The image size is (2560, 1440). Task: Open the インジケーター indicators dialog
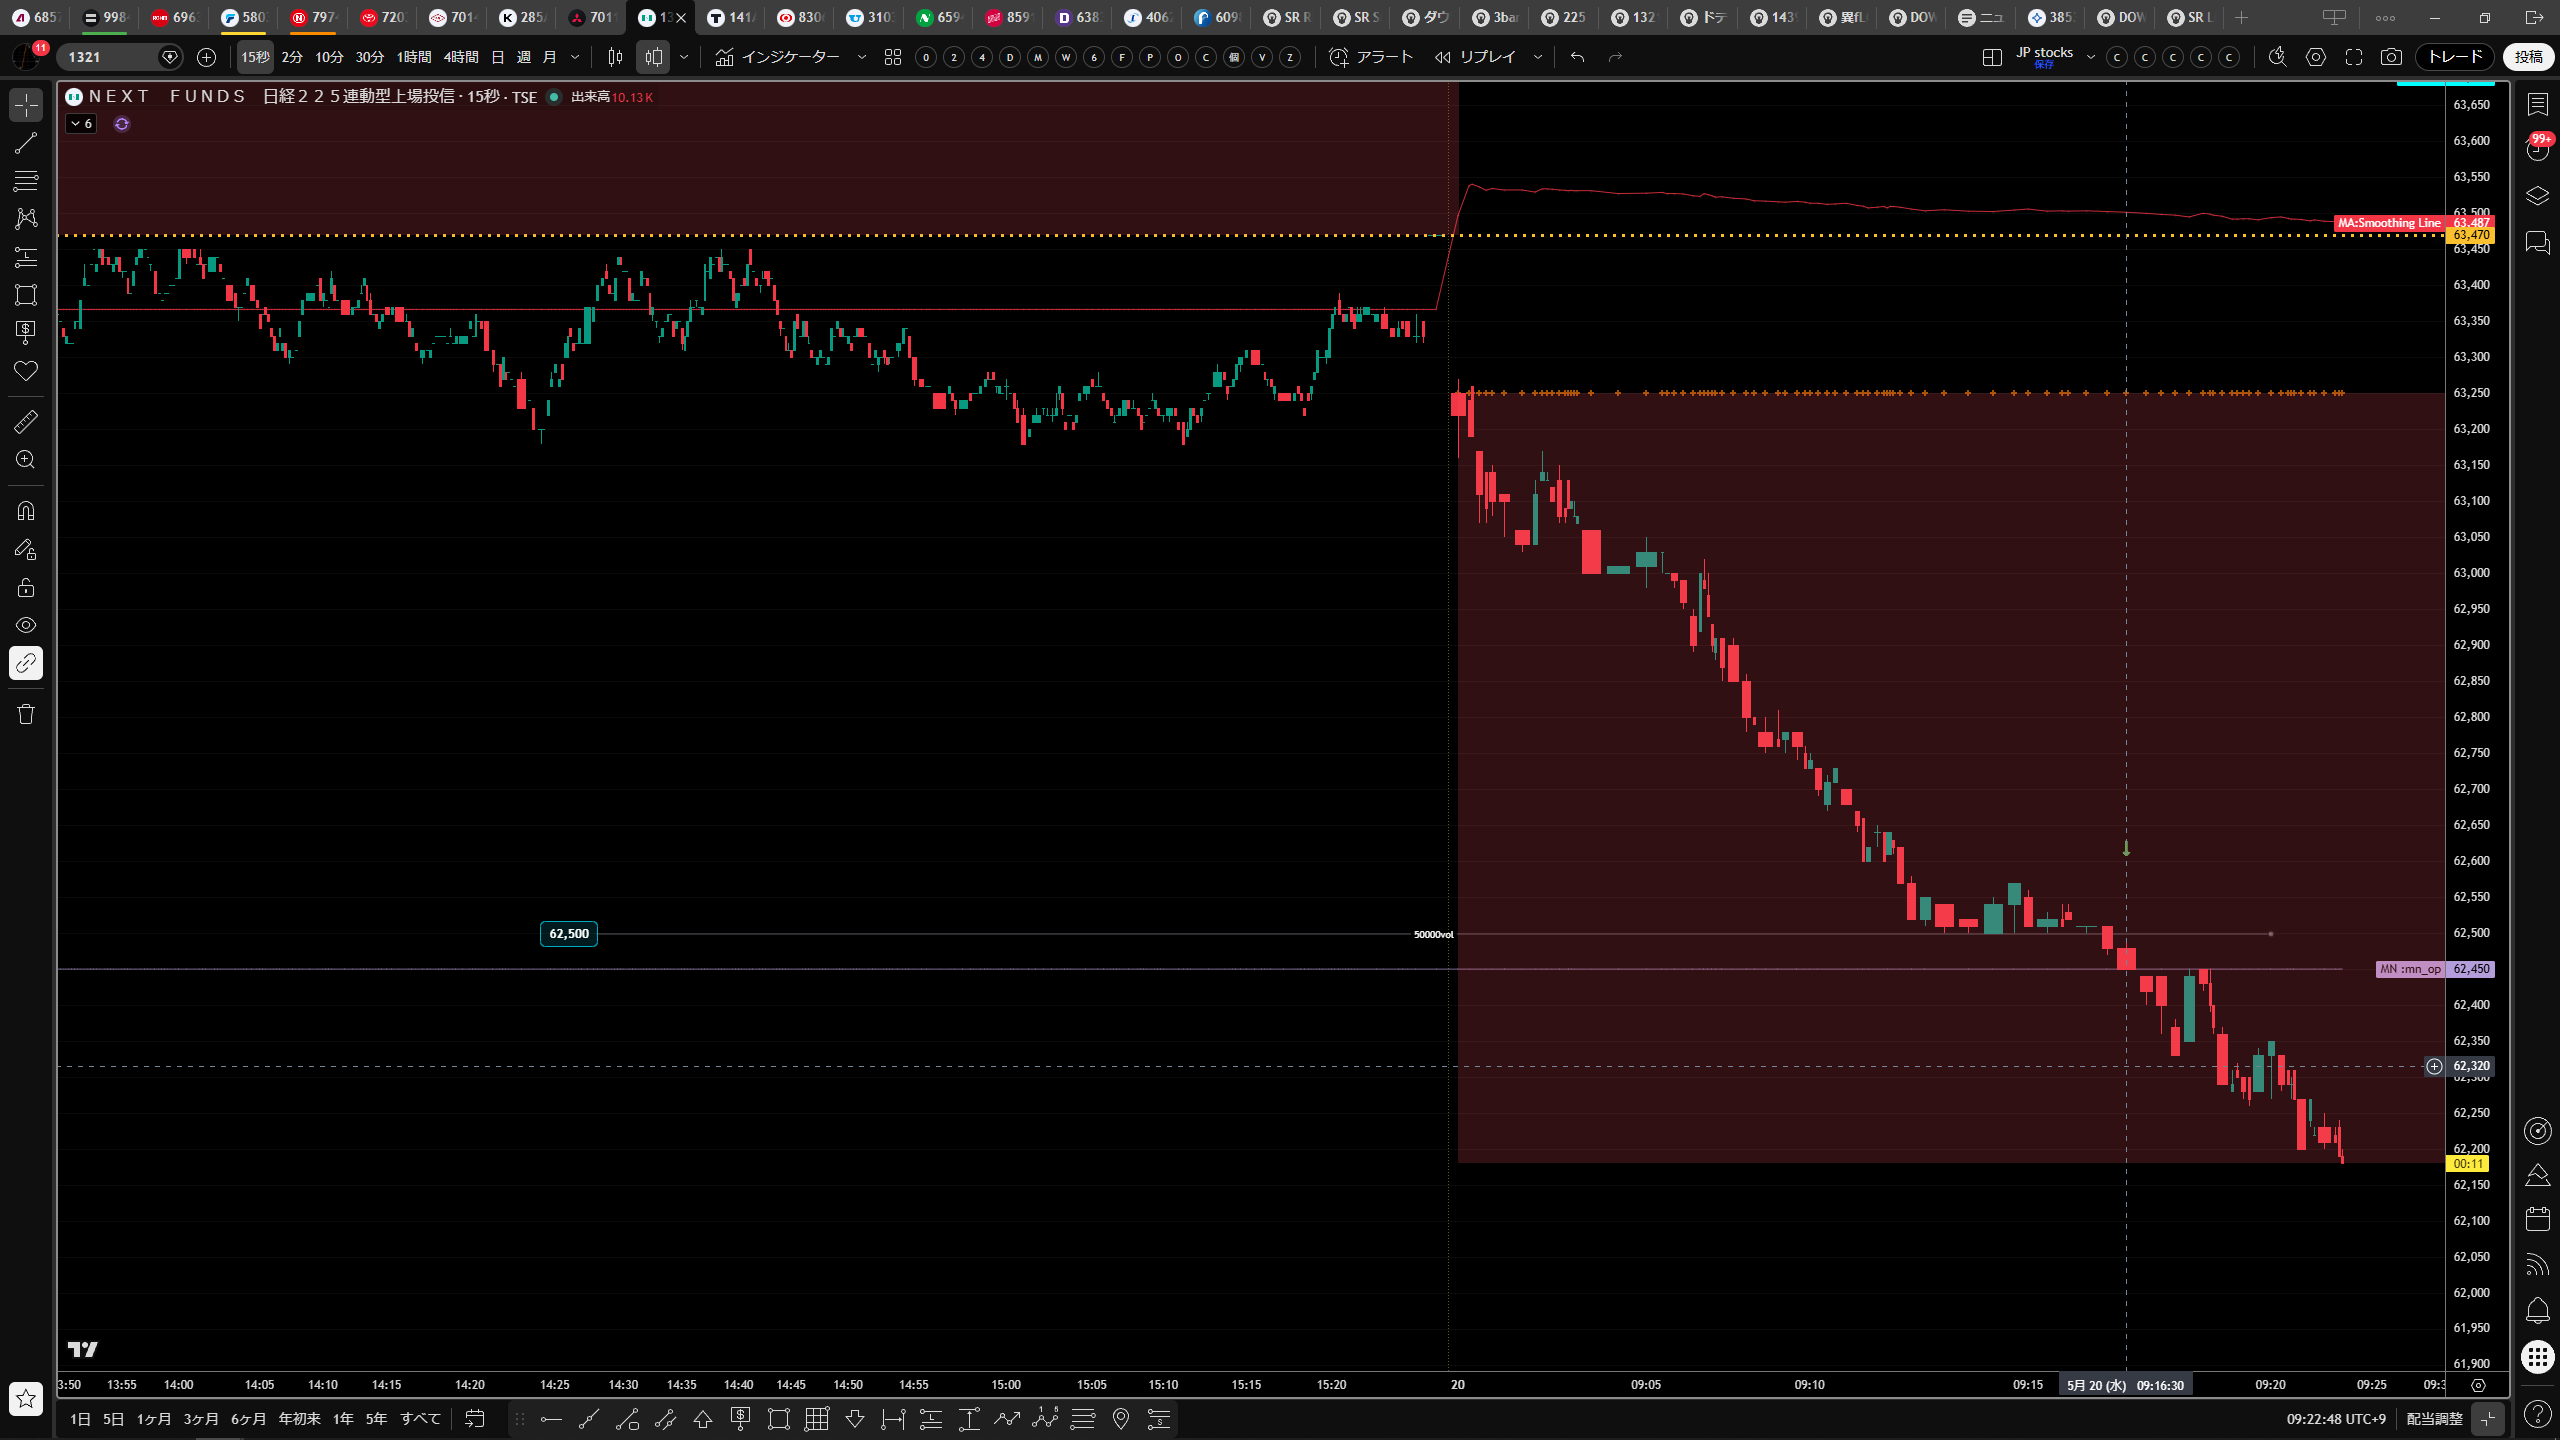coord(778,57)
